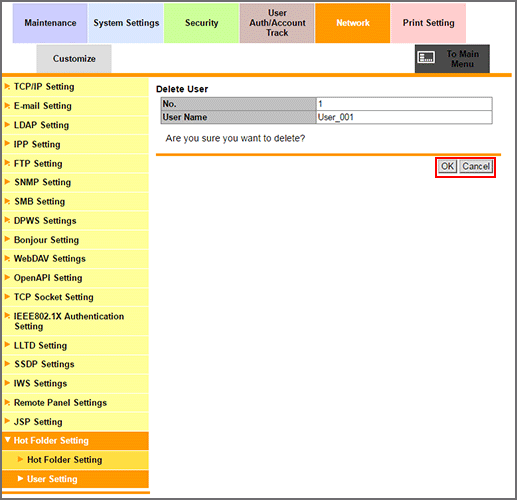Switch to the Security tab
The width and height of the screenshot is (517, 500).
pyautogui.click(x=201, y=23)
